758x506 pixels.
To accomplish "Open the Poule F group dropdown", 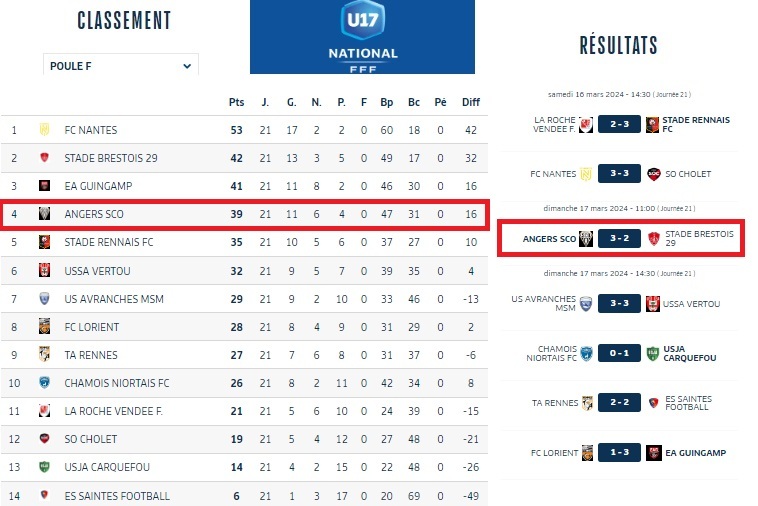I will point(120,66).
